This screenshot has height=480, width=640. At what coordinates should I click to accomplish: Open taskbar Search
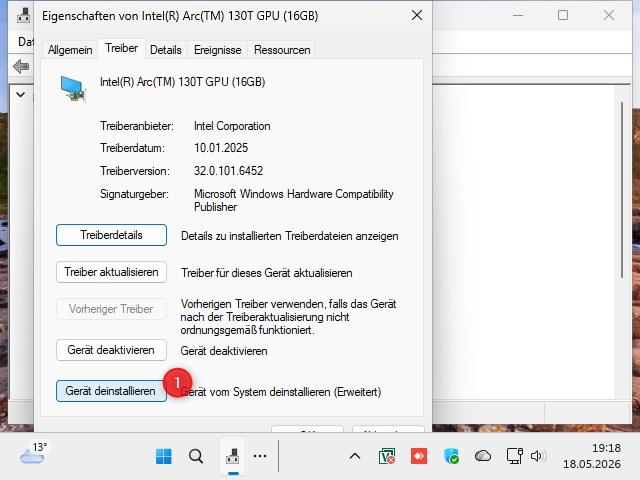(196, 456)
